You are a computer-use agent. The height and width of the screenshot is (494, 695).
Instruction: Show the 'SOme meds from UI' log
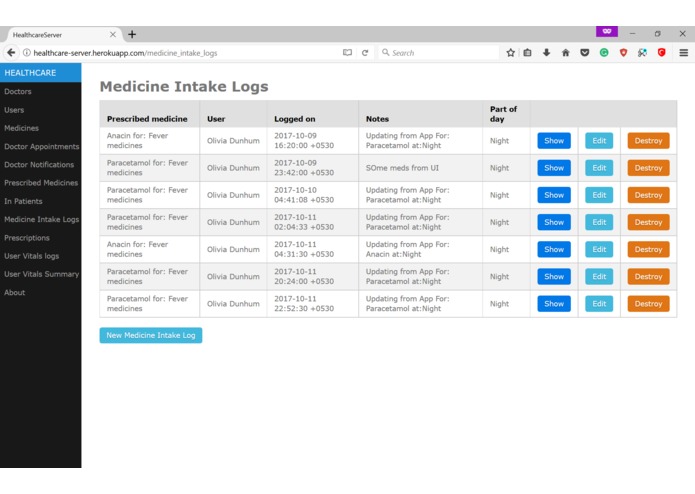coord(554,168)
